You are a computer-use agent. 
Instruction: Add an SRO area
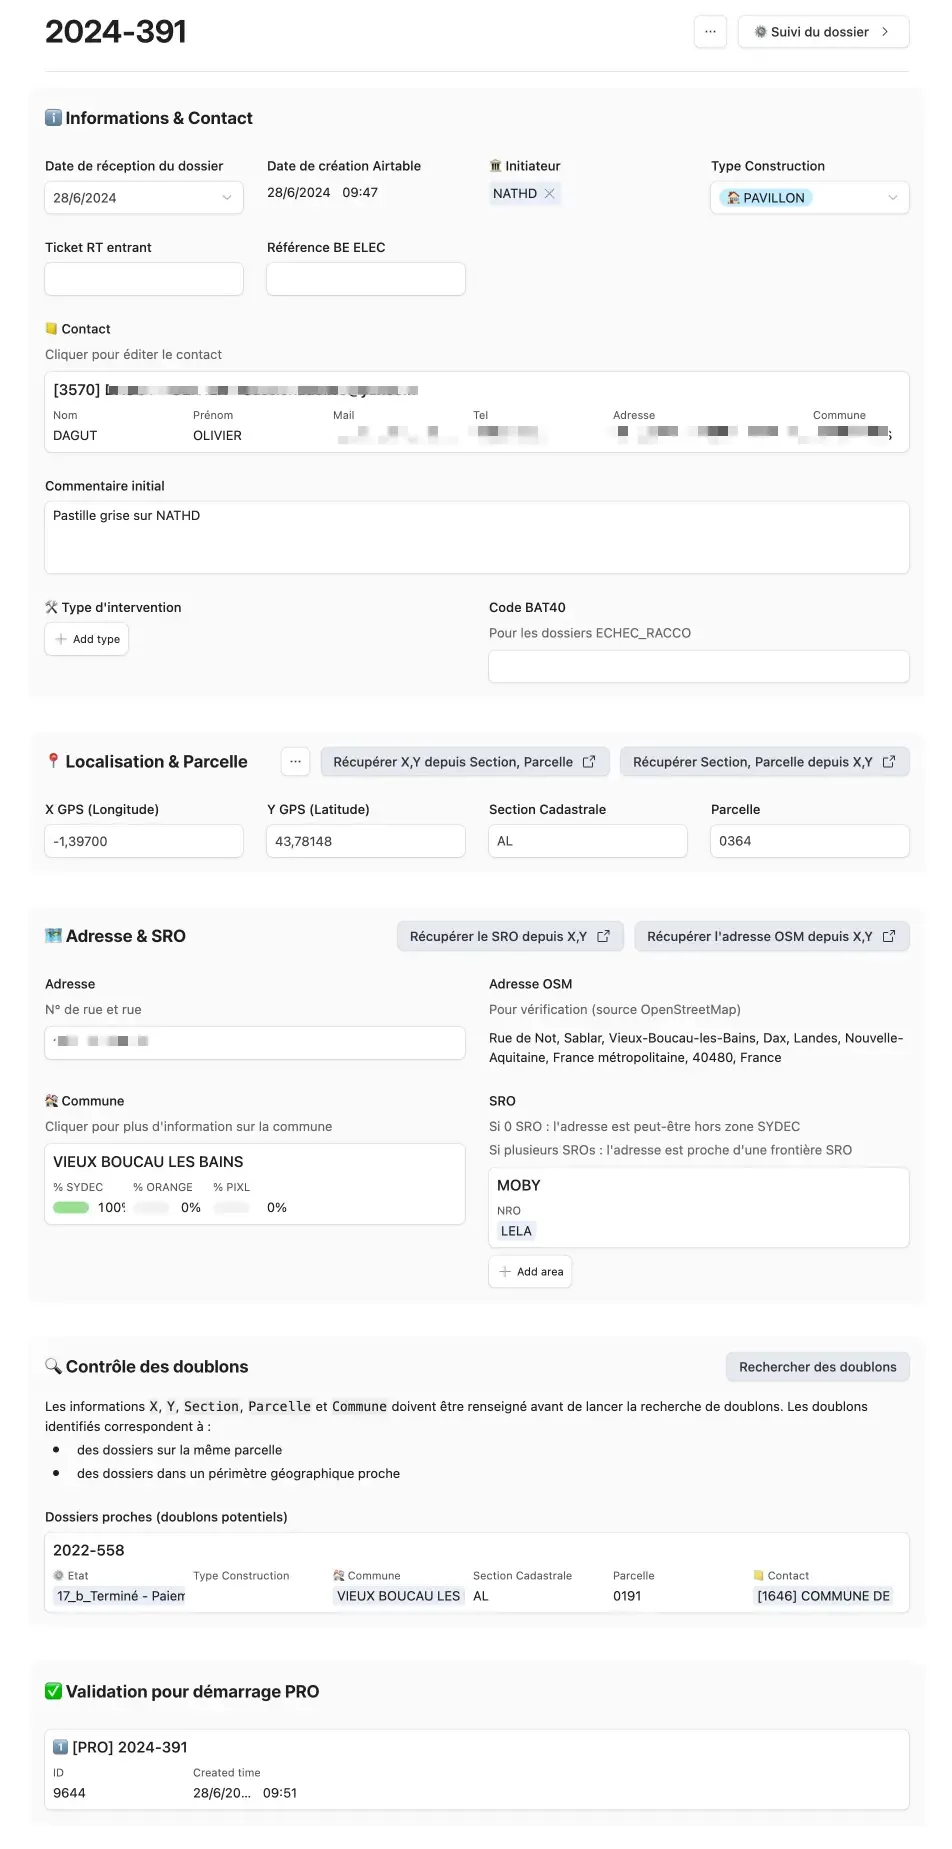tap(531, 1272)
